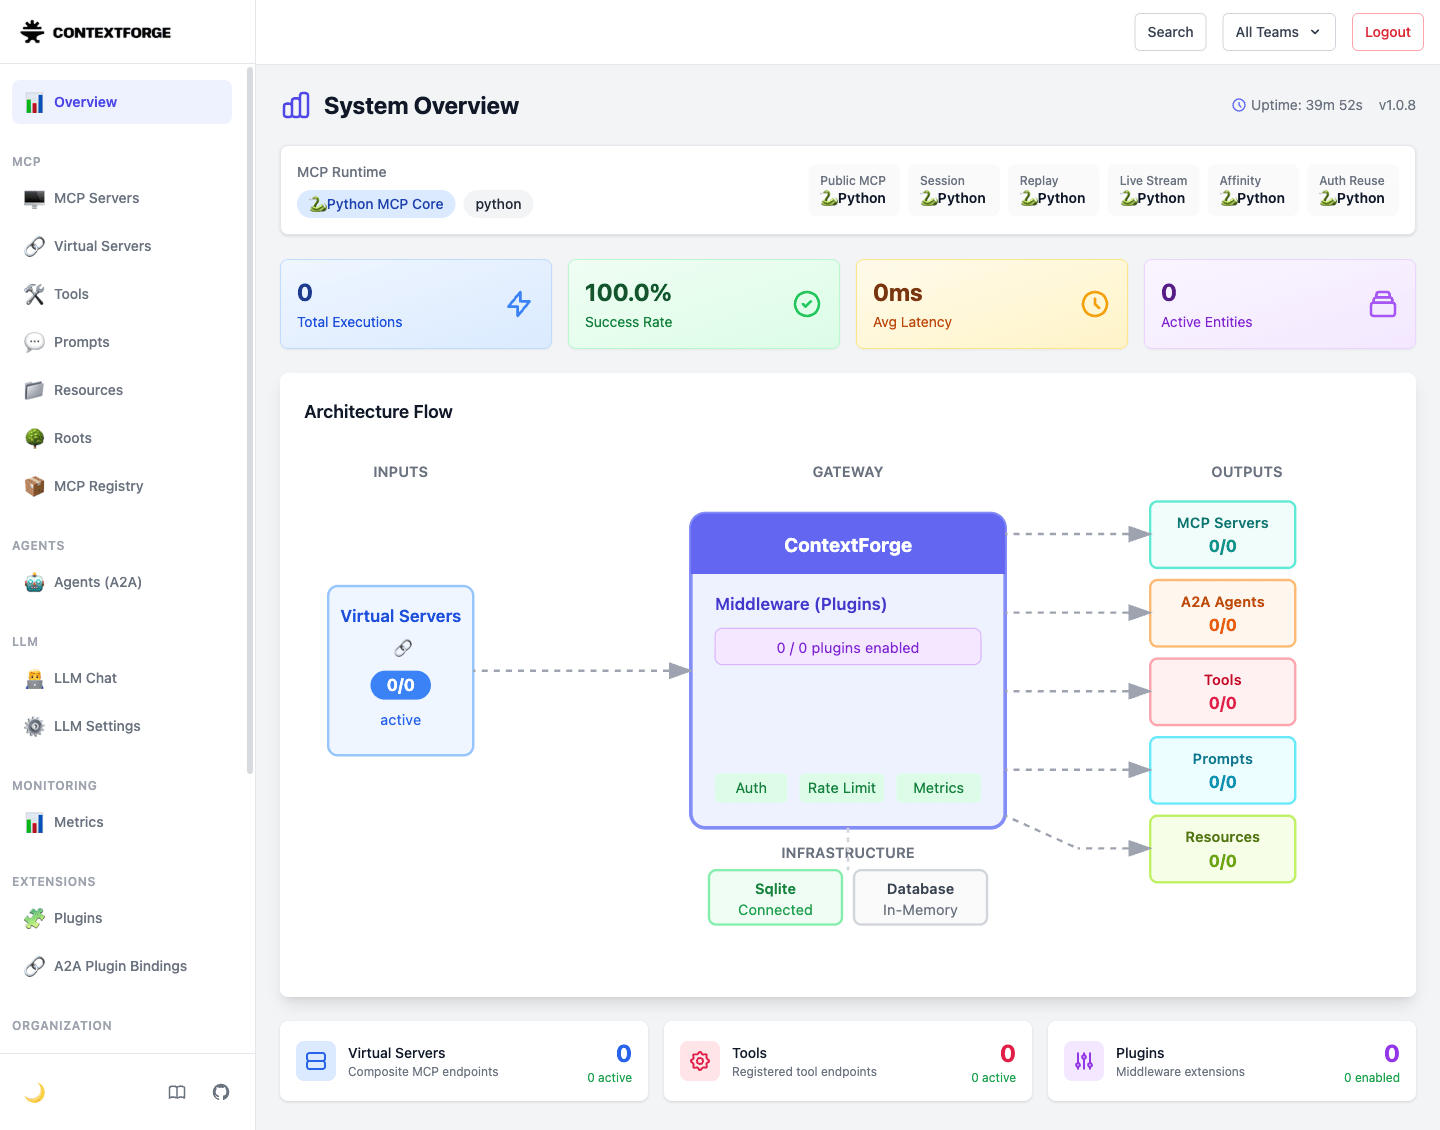Click the Python MCP Core badge
The image size is (1440, 1130).
pyautogui.click(x=376, y=204)
